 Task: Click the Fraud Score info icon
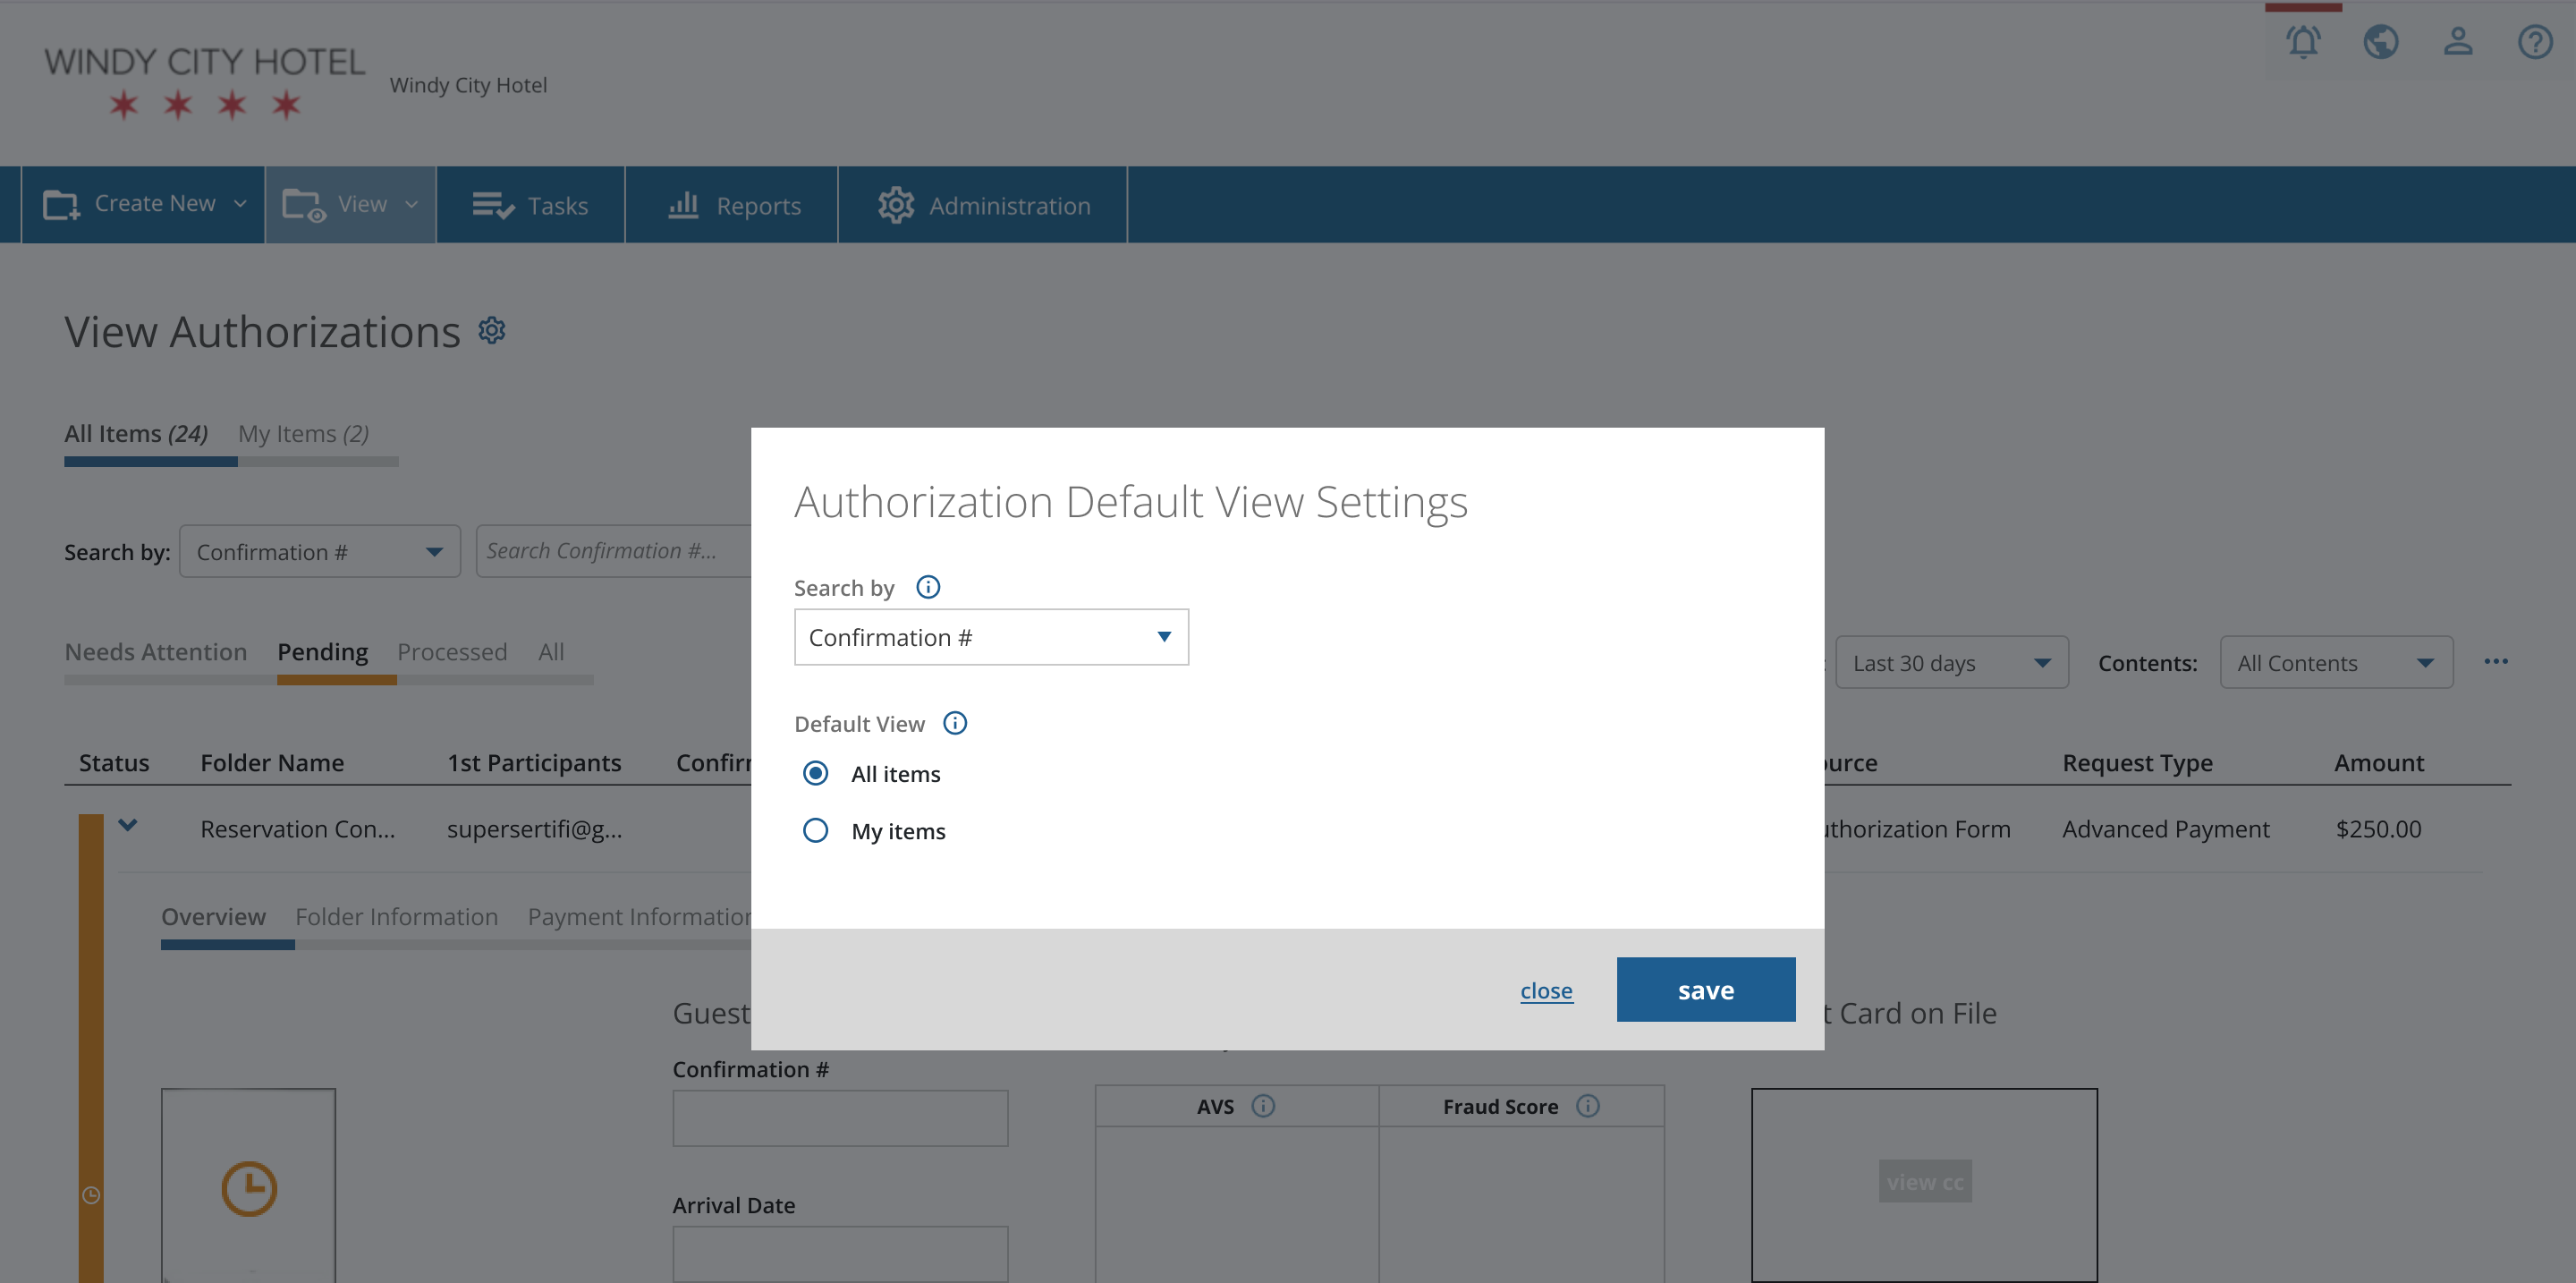[1588, 1106]
